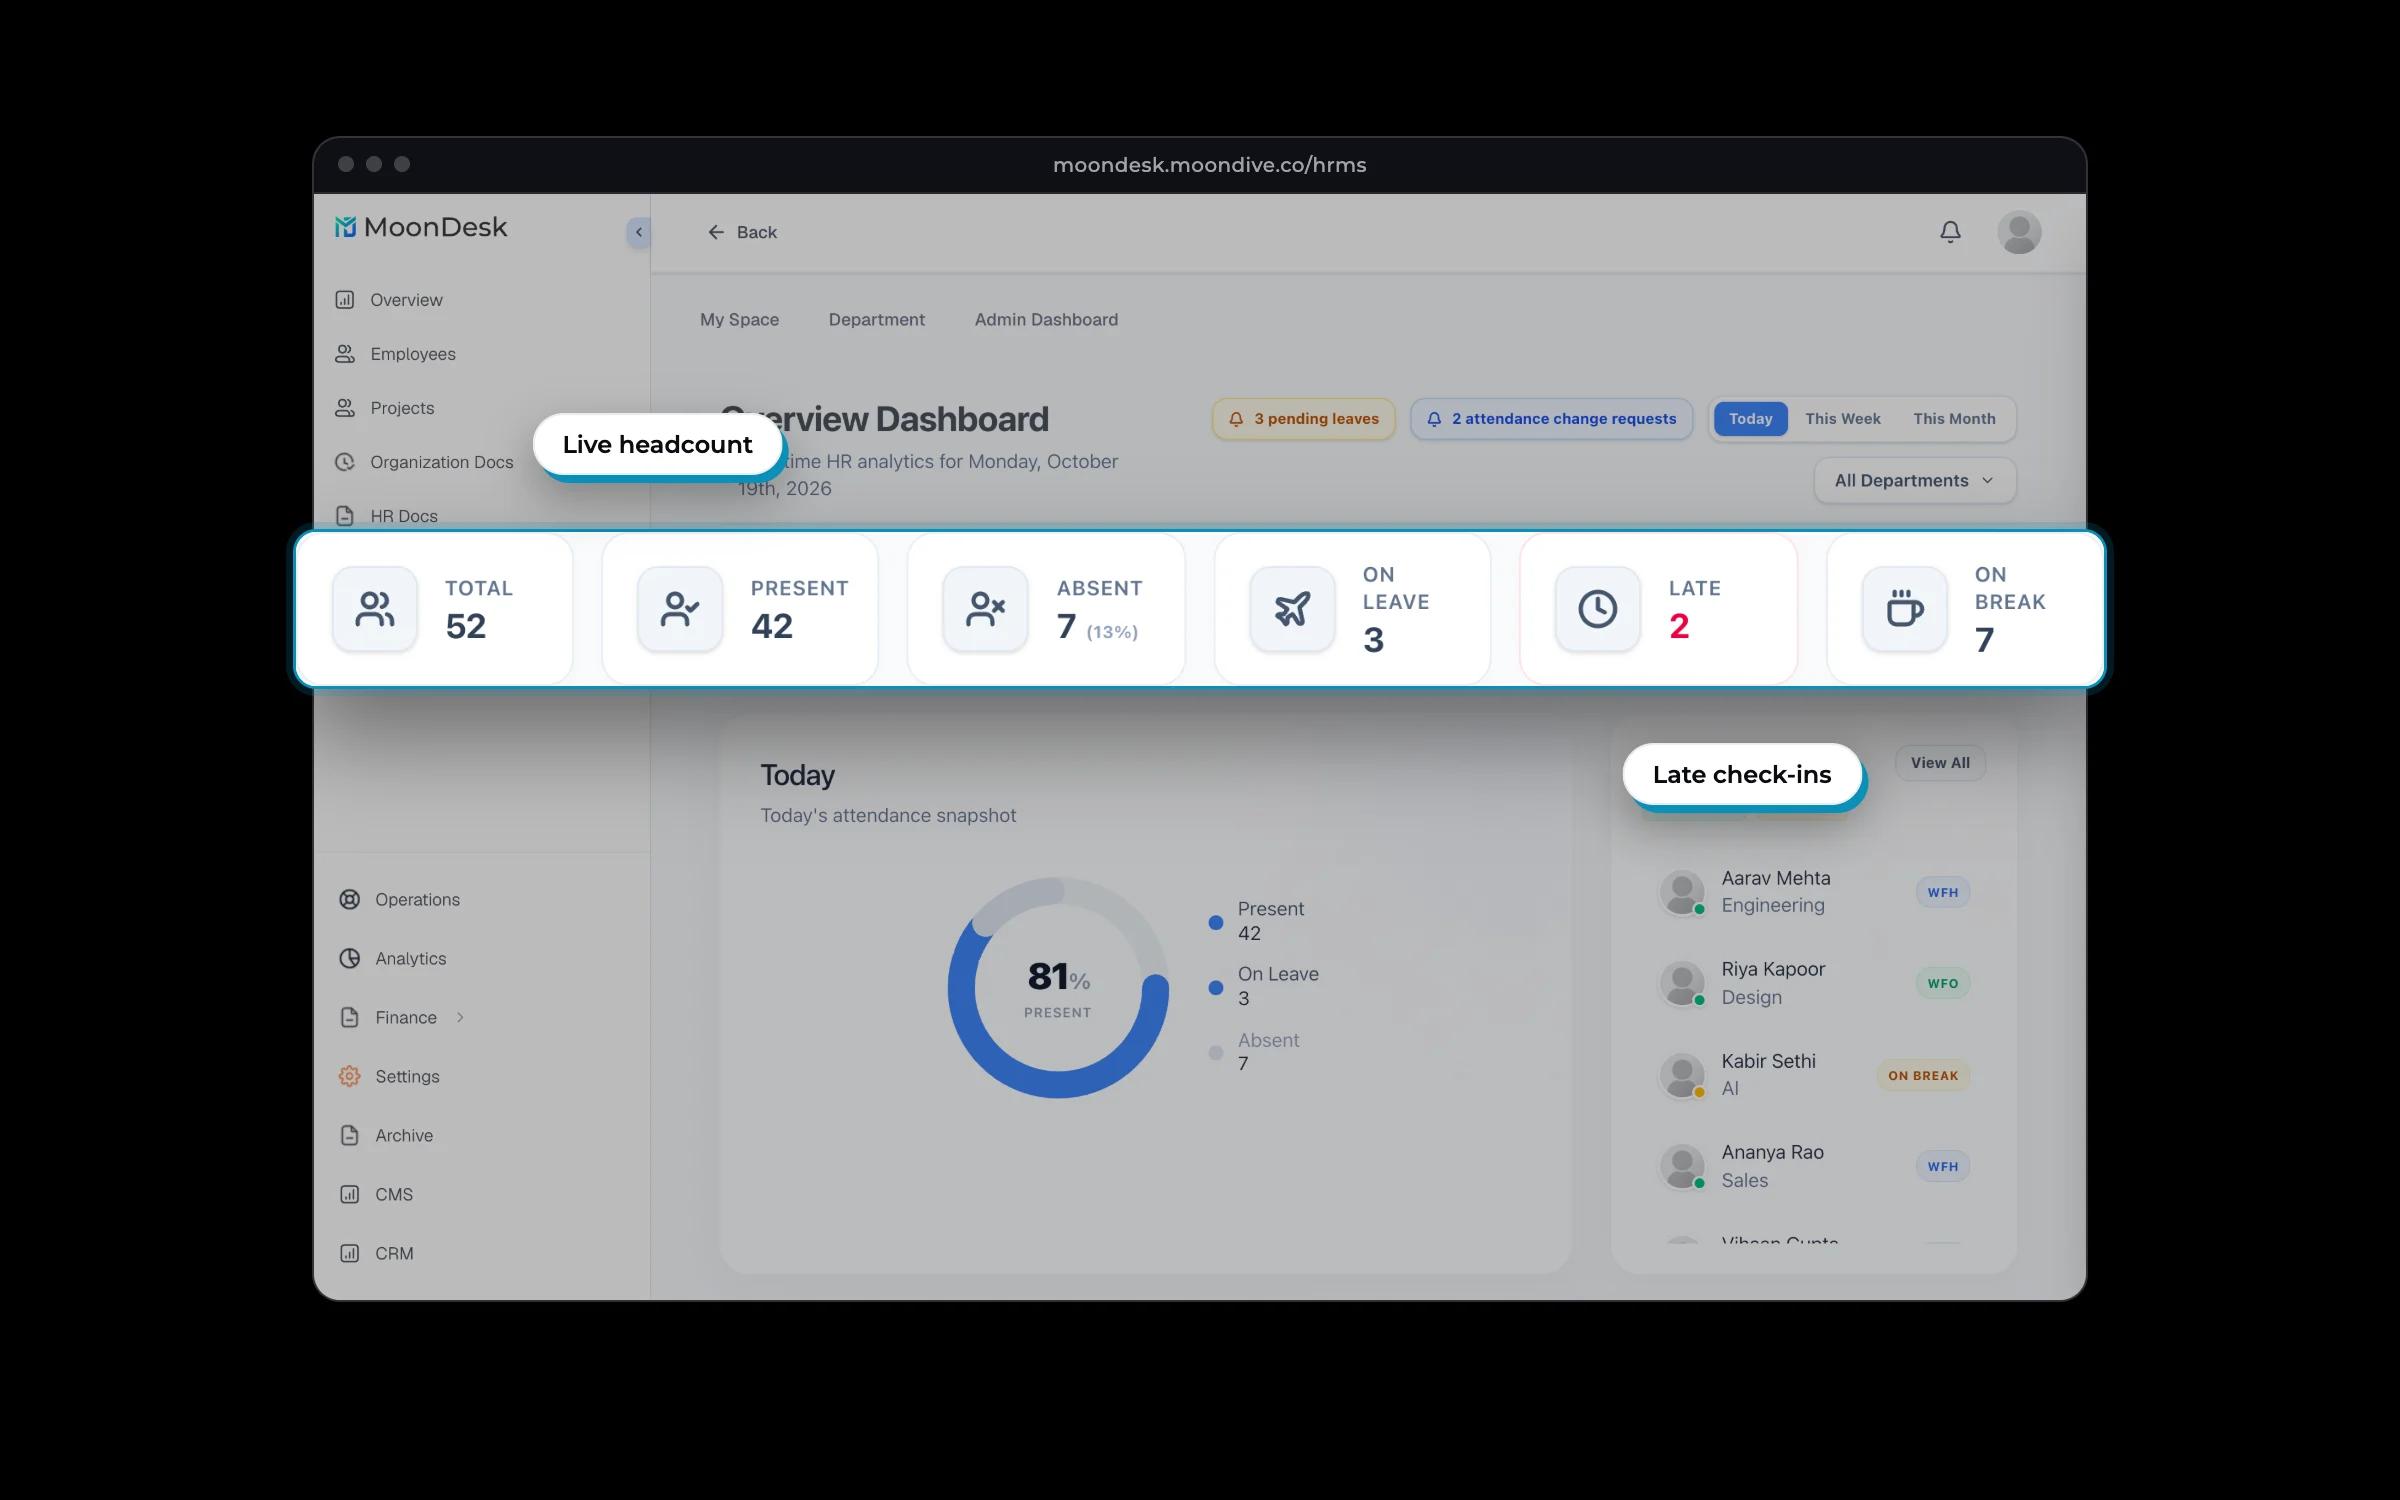The image size is (2400, 1500).
Task: Select Riya Kapoor in the list
Action: 1814,983
